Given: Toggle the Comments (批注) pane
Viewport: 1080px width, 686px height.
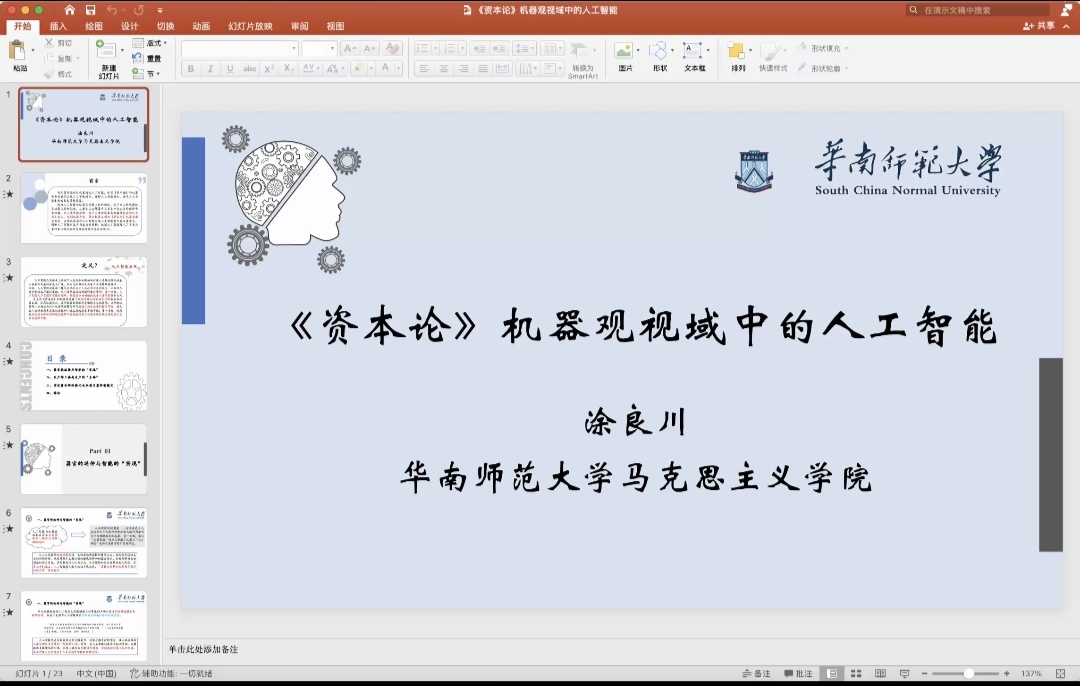Looking at the screenshot, I should 798,674.
